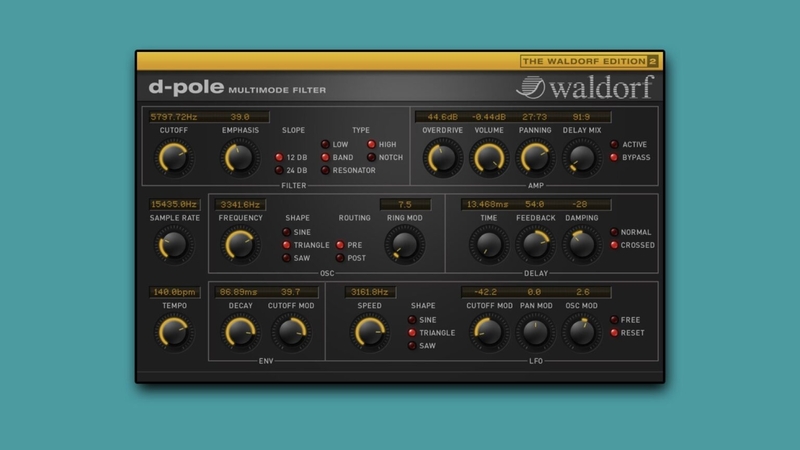Click the Pan Mod knob
Screen dimensions: 800x450
pyautogui.click(x=535, y=333)
